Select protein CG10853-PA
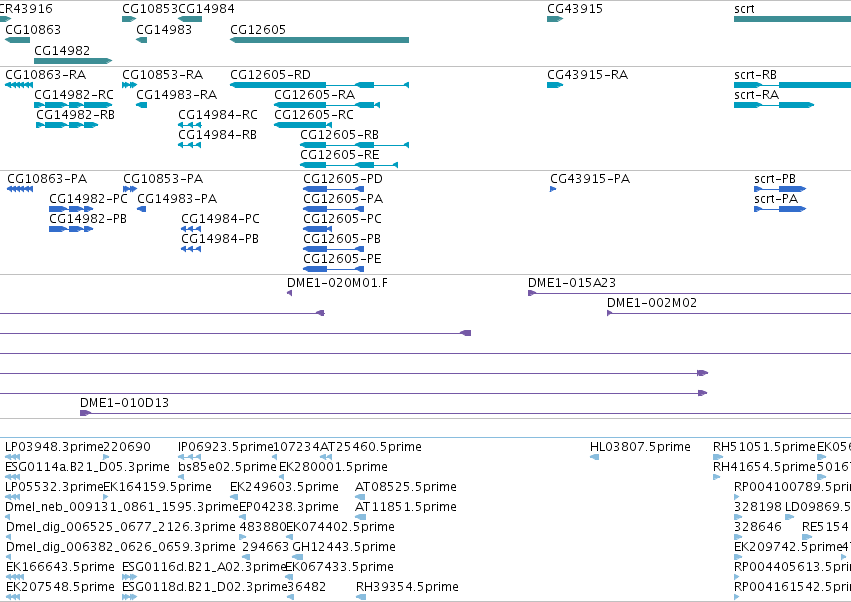 coord(130,189)
